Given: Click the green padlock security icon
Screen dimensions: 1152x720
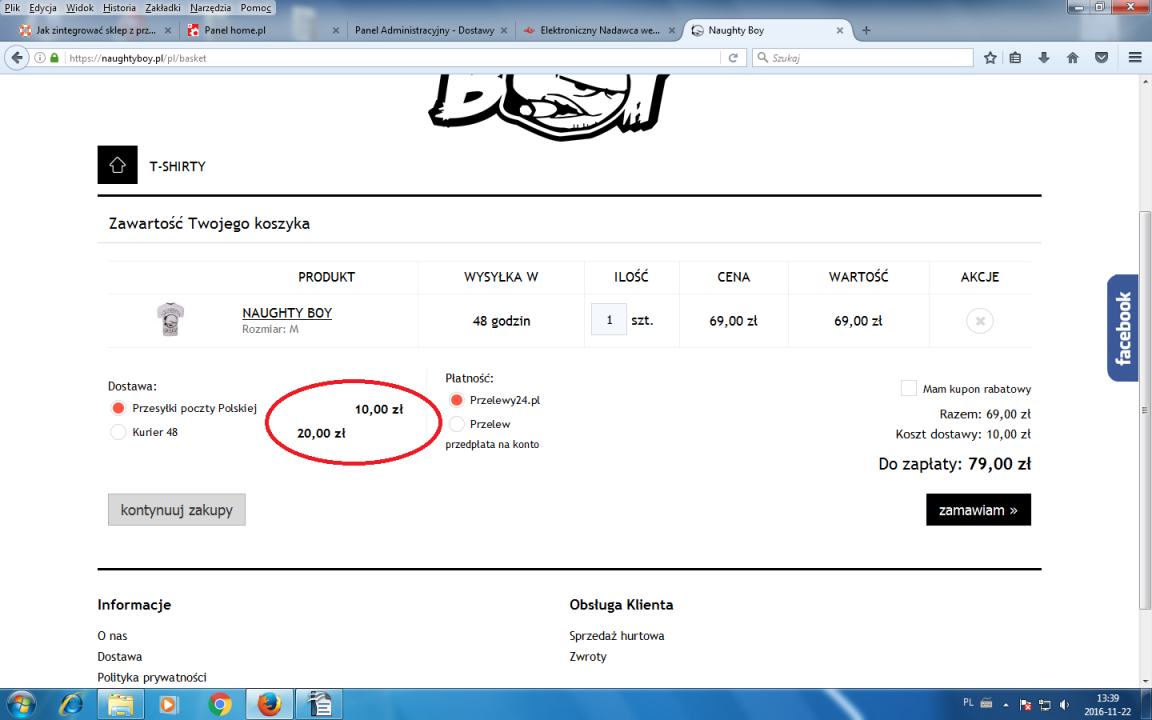Looking at the screenshot, I should click(54, 57).
